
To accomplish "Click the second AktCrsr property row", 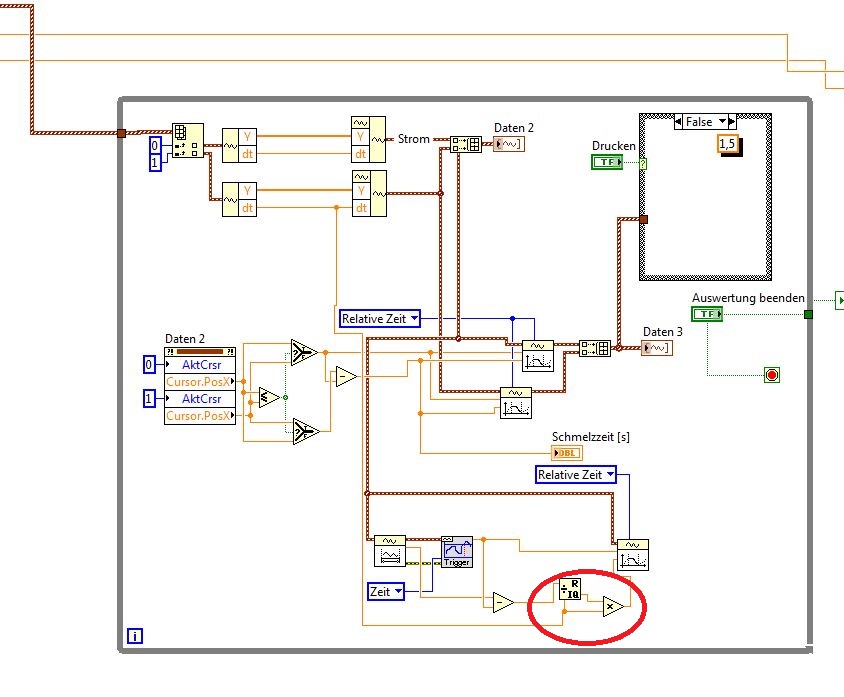I will click(x=200, y=399).
